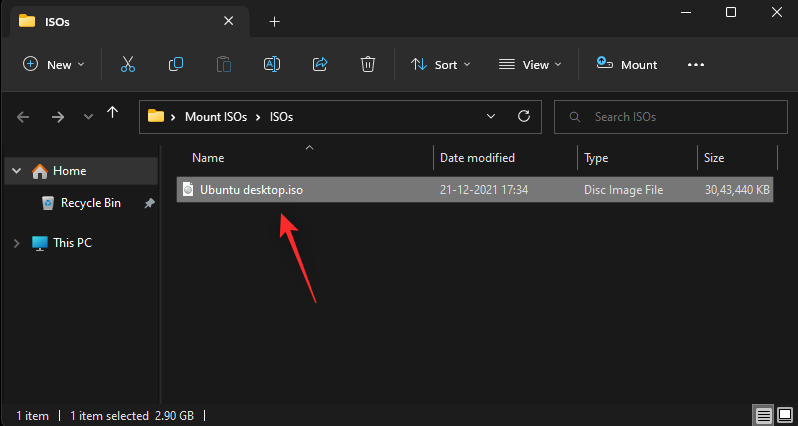Click the Share icon in toolbar
Screen dimensions: 798x426
(320, 64)
